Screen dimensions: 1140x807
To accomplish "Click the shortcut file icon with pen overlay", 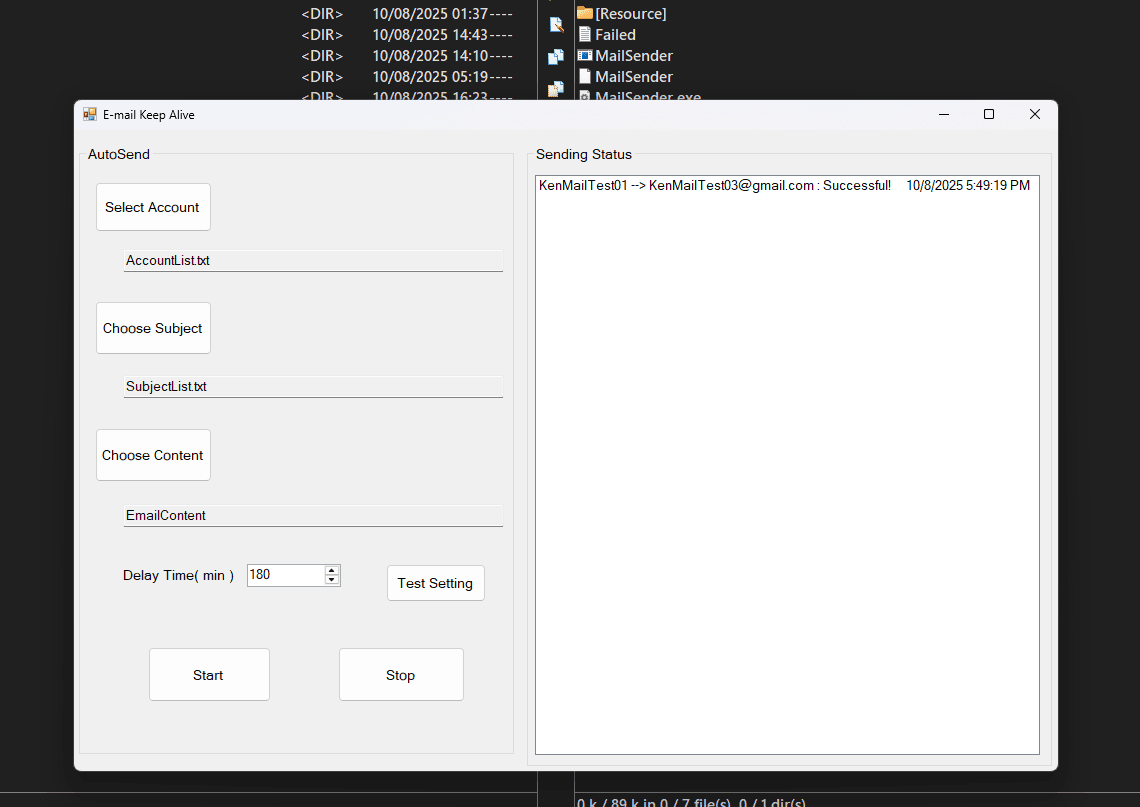I will [556, 24].
